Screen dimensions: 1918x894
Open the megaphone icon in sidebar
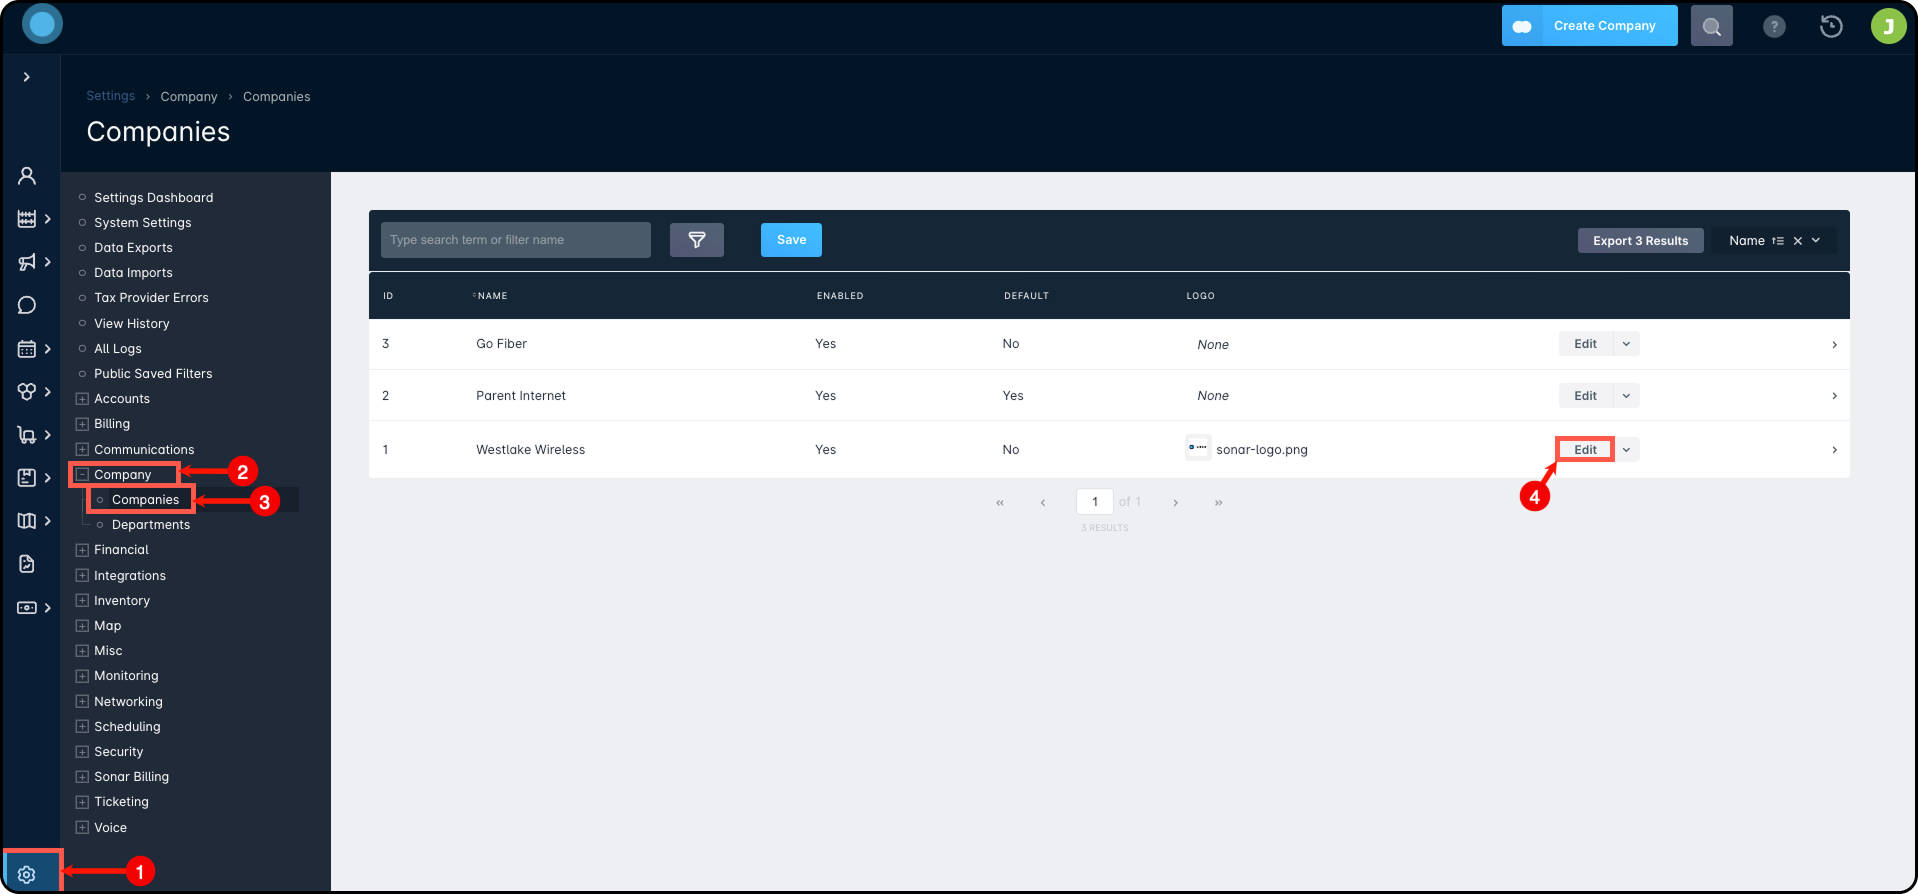(27, 262)
